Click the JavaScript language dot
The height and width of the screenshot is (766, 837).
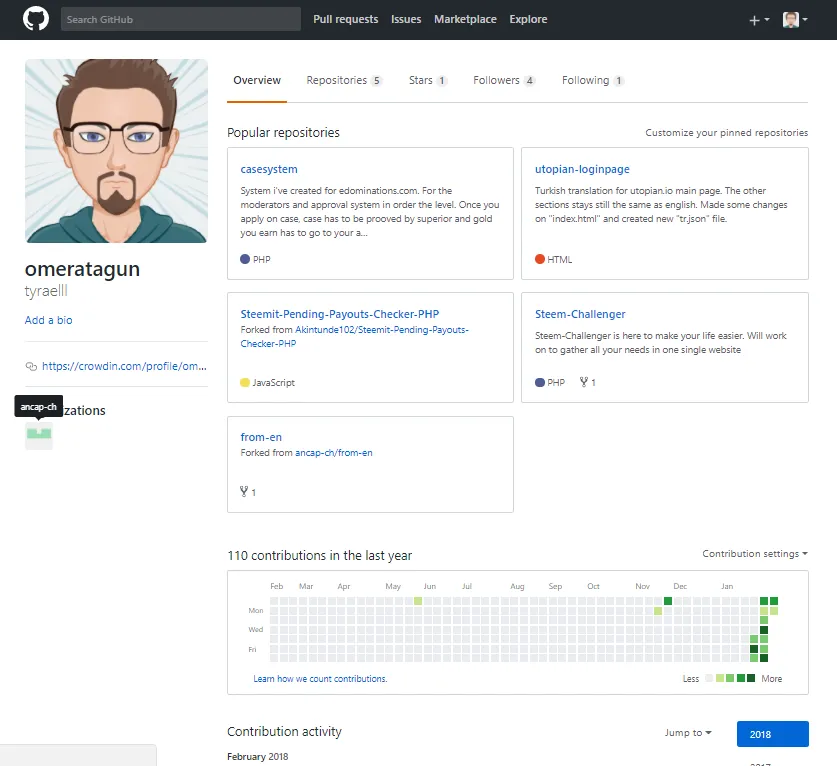tap(245, 382)
